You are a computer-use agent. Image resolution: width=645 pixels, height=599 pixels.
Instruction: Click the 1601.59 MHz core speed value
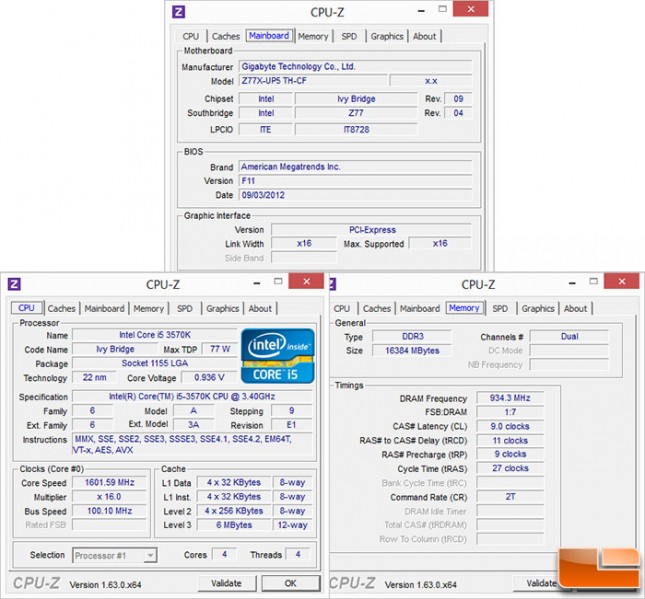[109, 482]
